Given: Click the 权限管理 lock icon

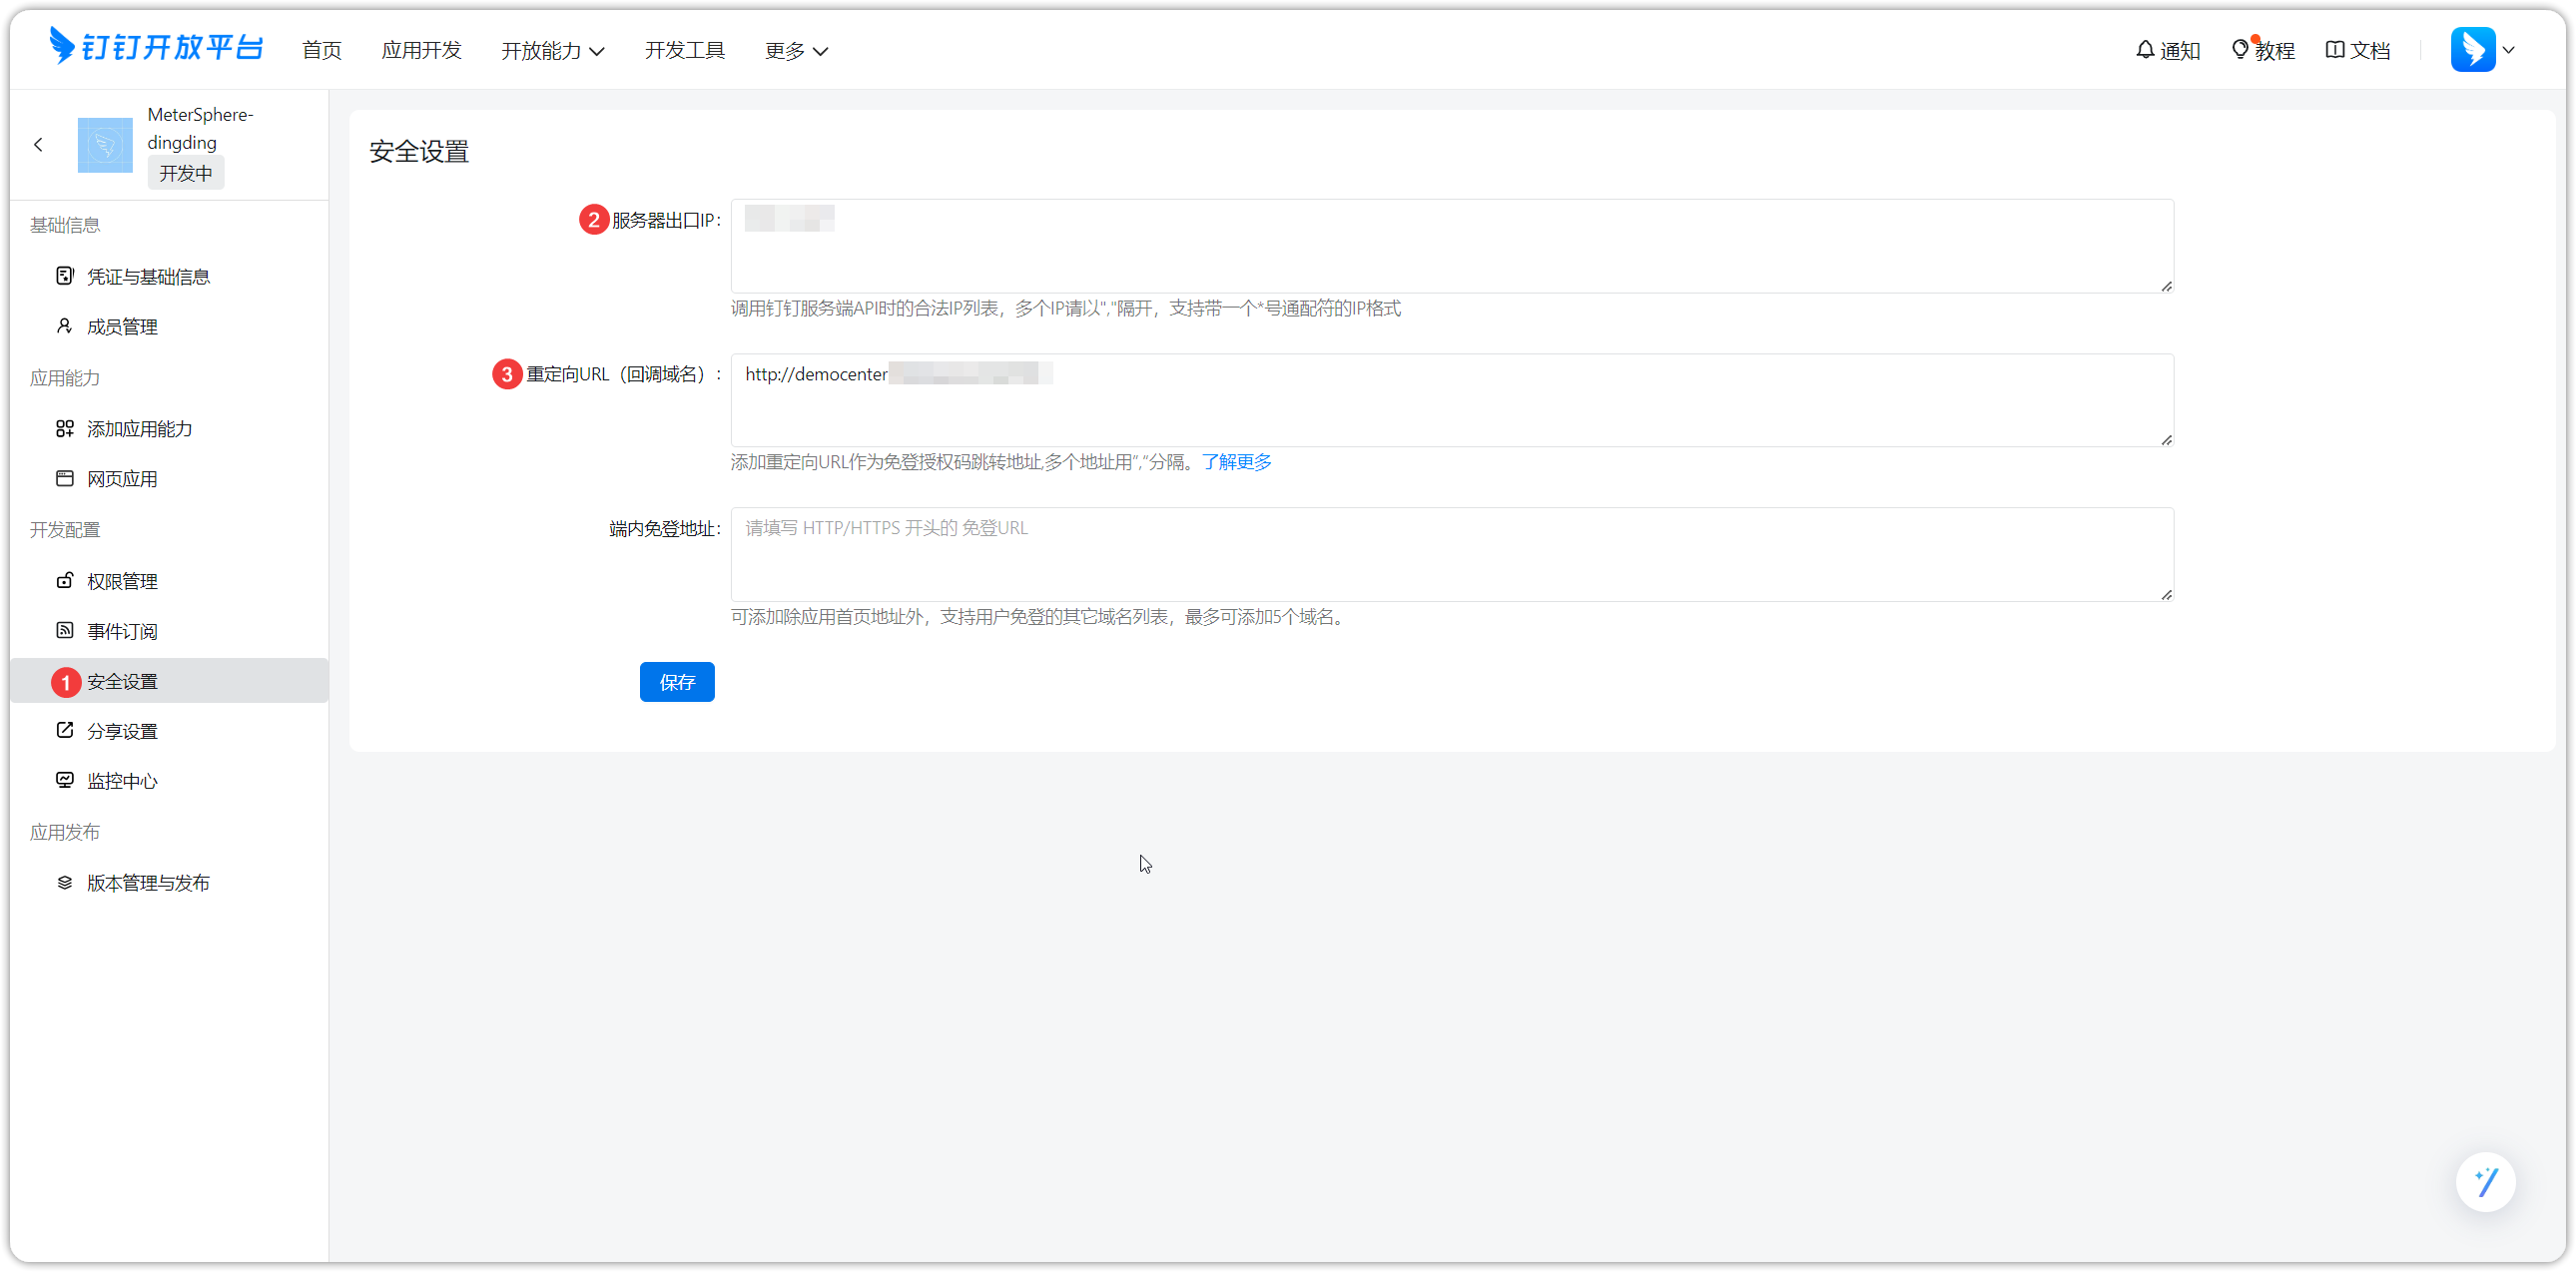Looking at the screenshot, I should tap(65, 580).
